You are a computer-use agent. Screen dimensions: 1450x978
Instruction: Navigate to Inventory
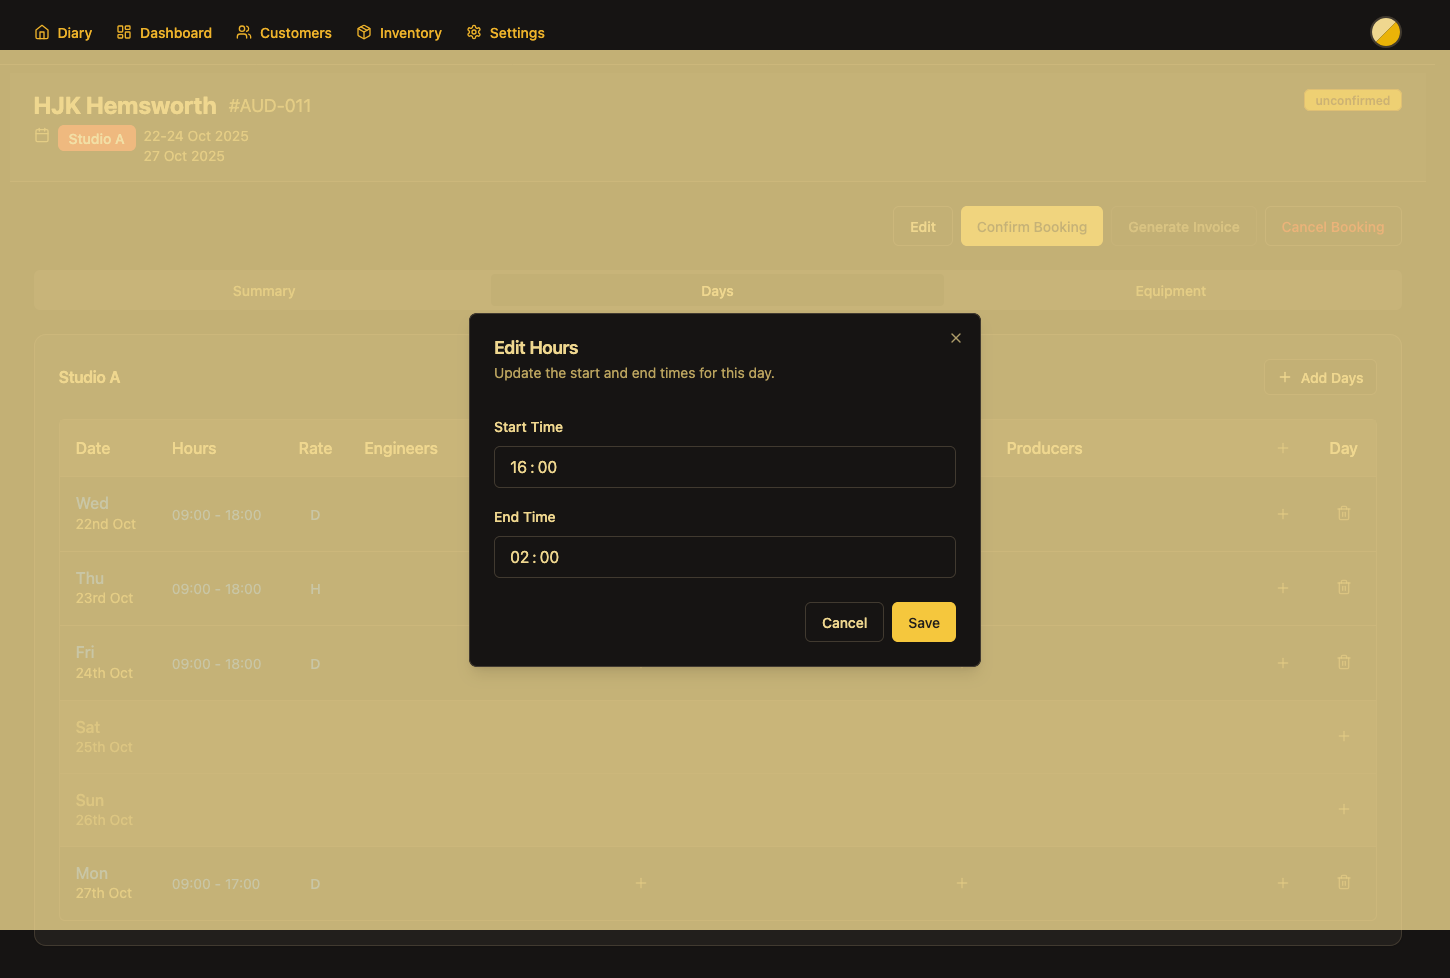coord(399,33)
